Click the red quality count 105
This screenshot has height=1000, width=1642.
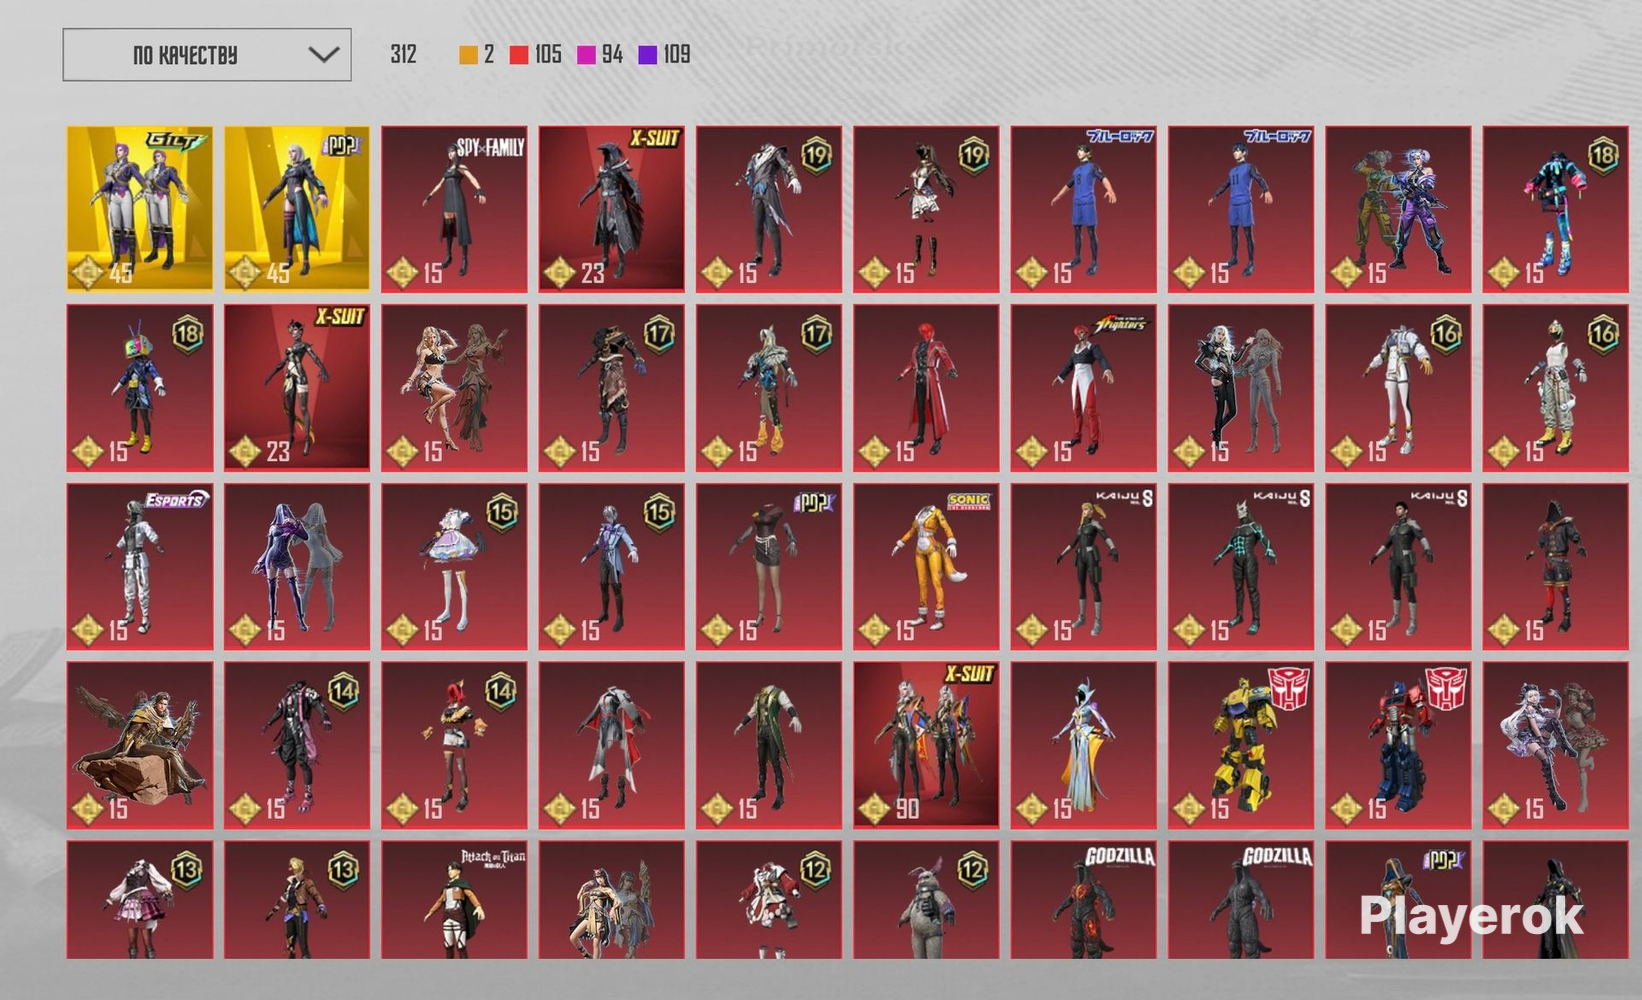[548, 55]
